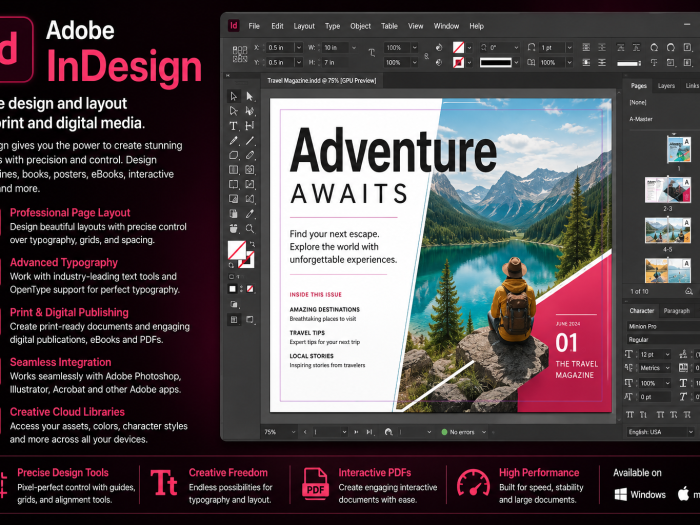700x525 pixels.
Task: Switch to the Paragraph tab
Action: pos(676,311)
